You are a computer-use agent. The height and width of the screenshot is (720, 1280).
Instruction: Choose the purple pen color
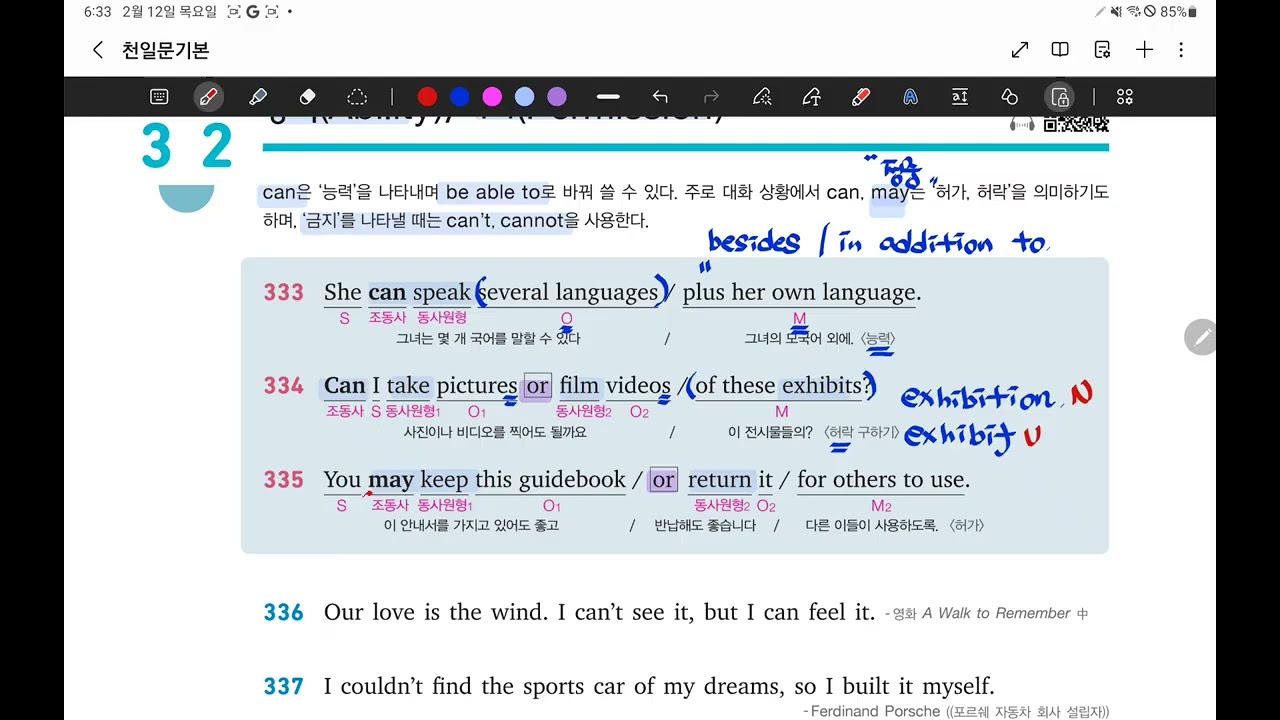coord(557,97)
